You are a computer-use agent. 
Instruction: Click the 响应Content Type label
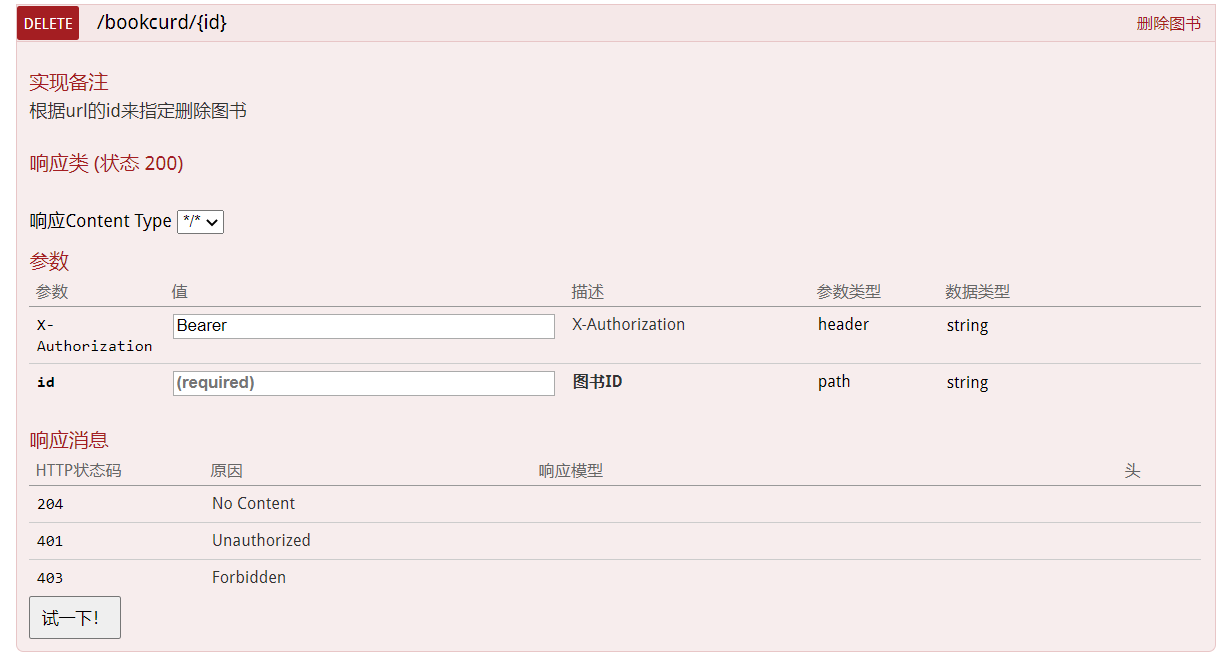click(101, 221)
